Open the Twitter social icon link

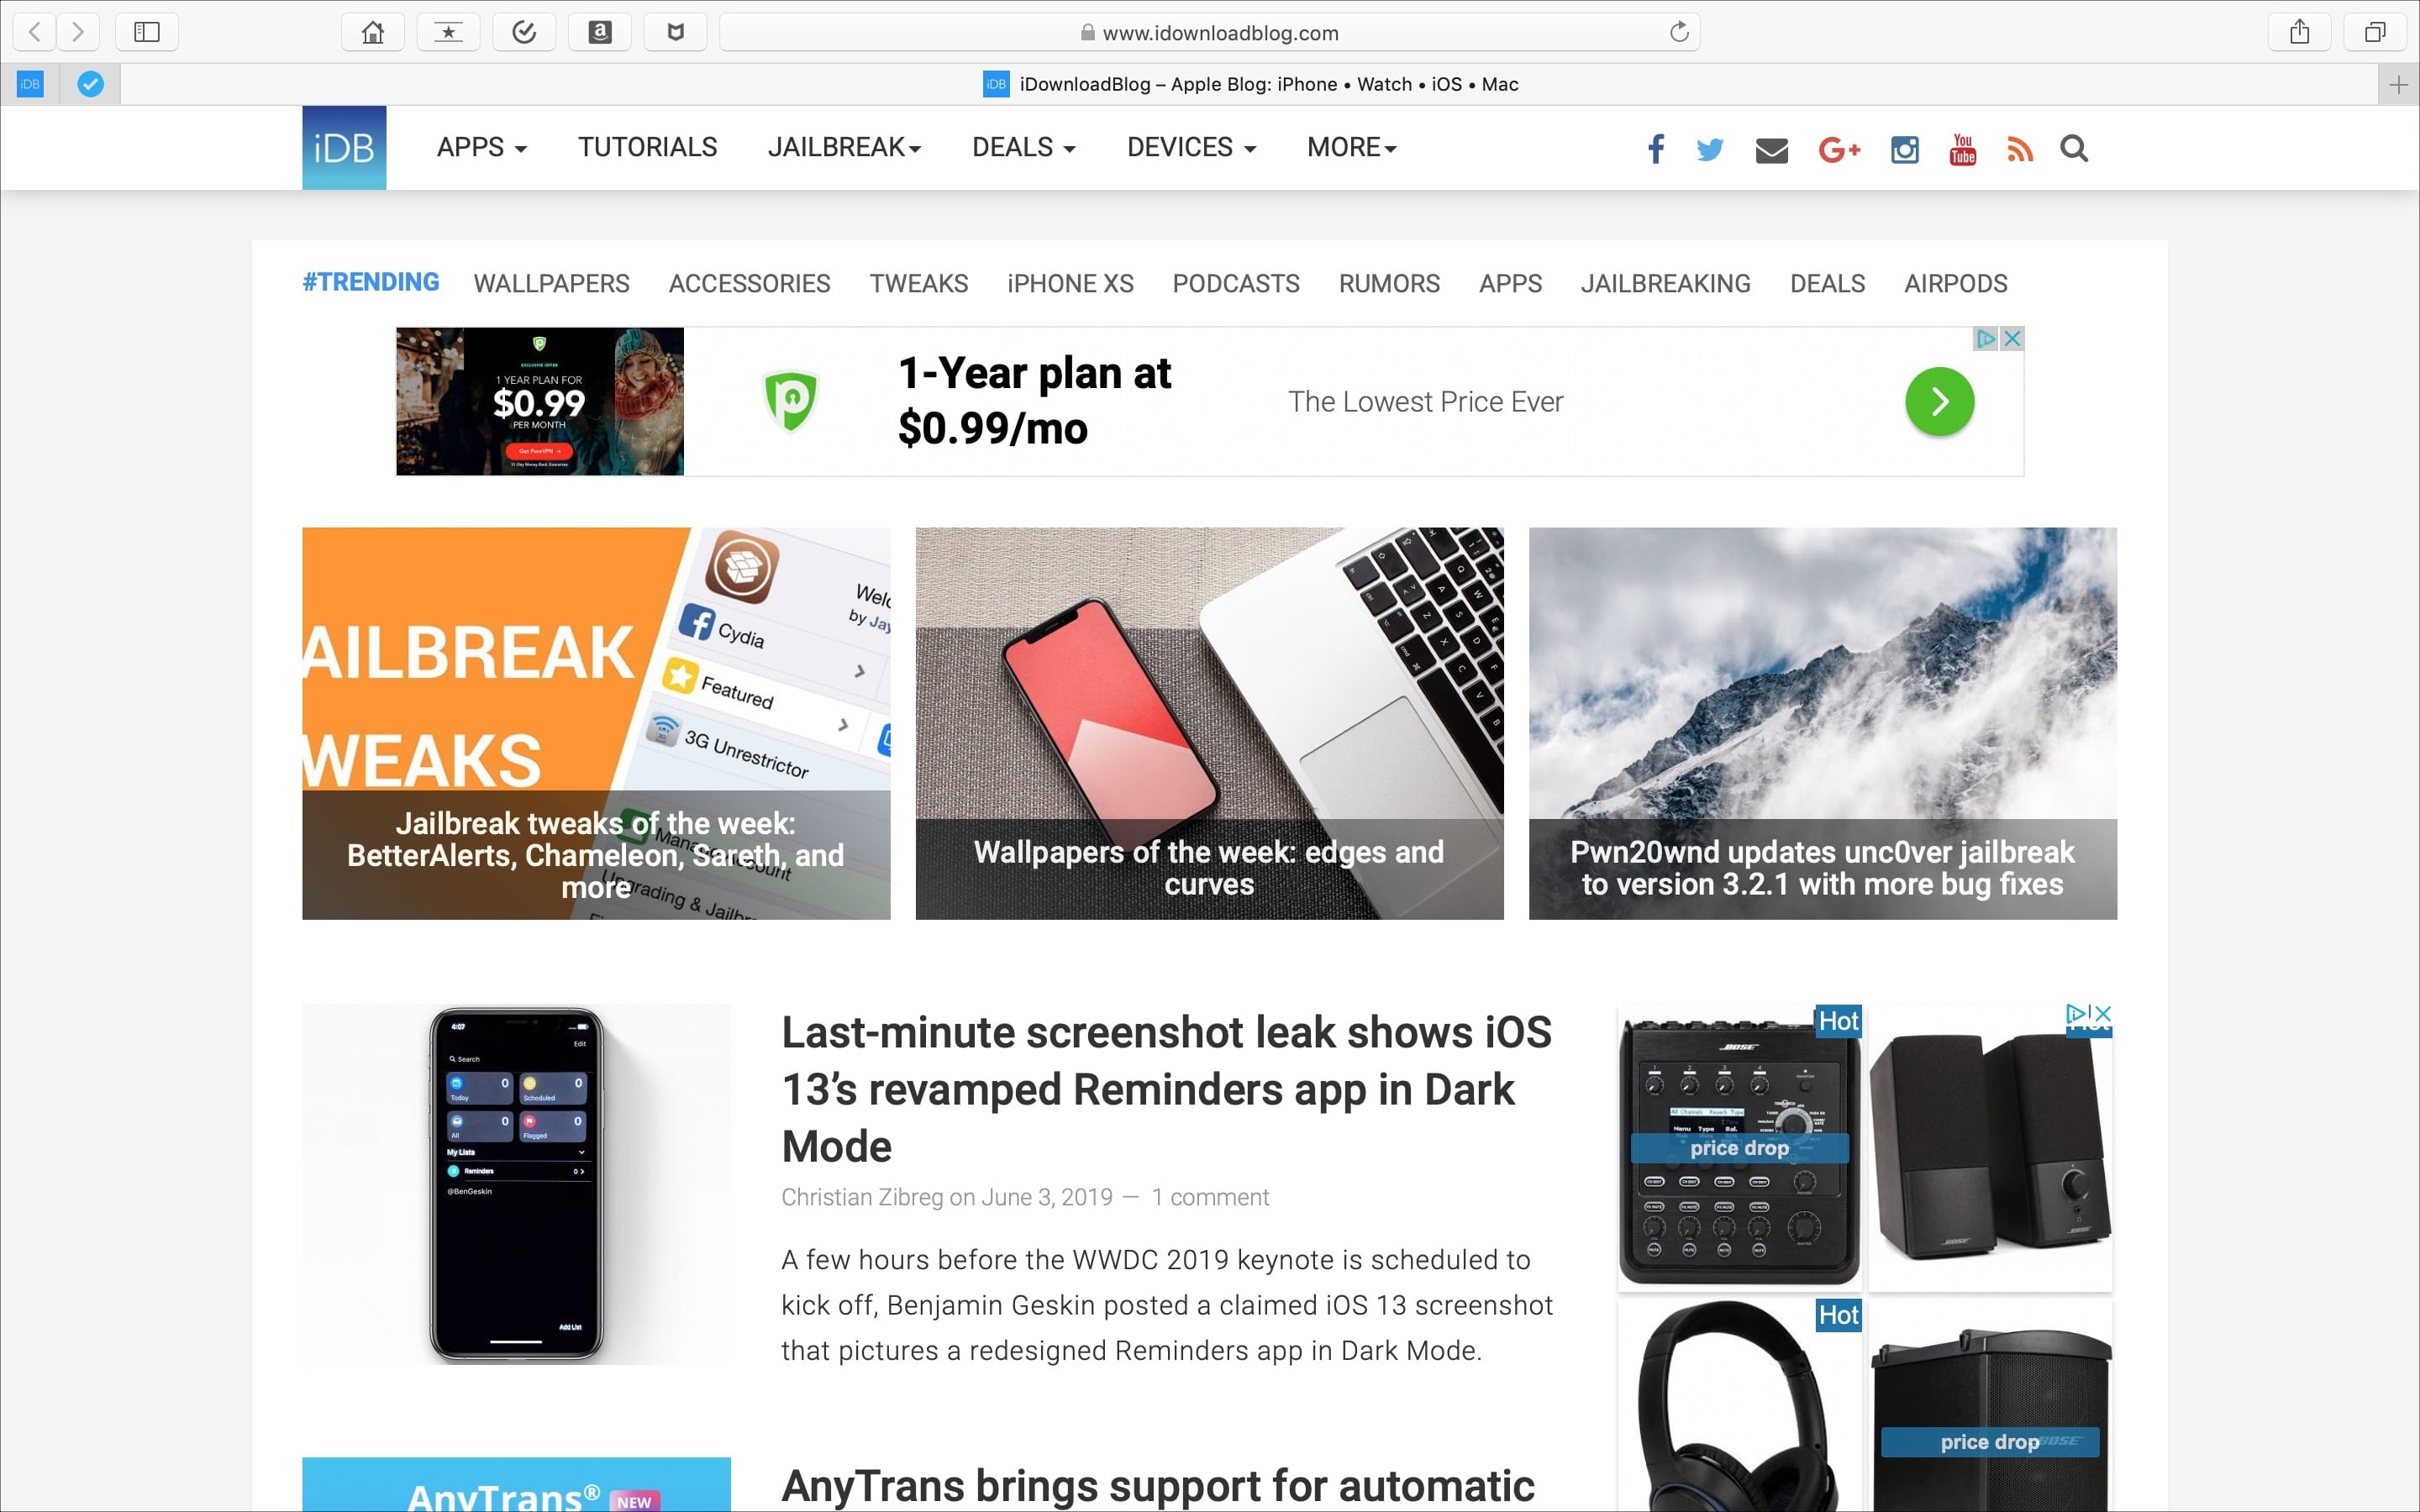click(1709, 148)
